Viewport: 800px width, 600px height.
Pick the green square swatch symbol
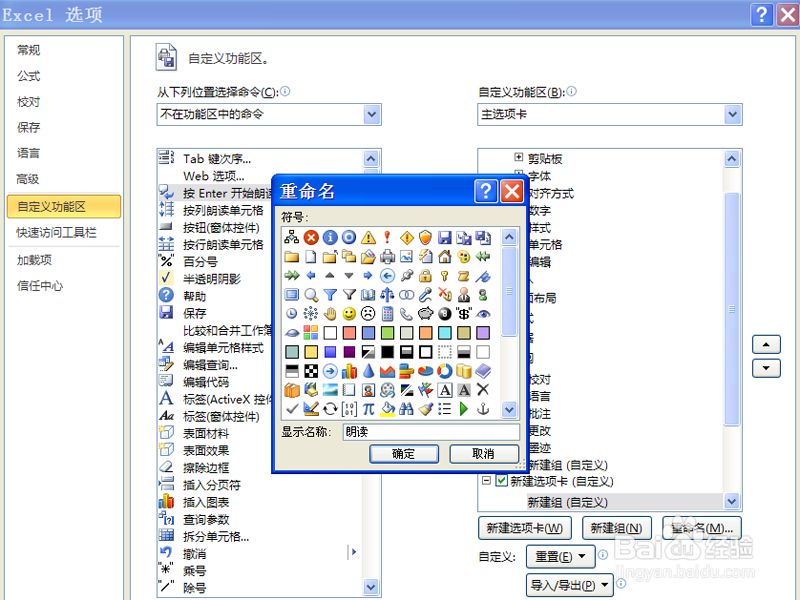(387, 333)
